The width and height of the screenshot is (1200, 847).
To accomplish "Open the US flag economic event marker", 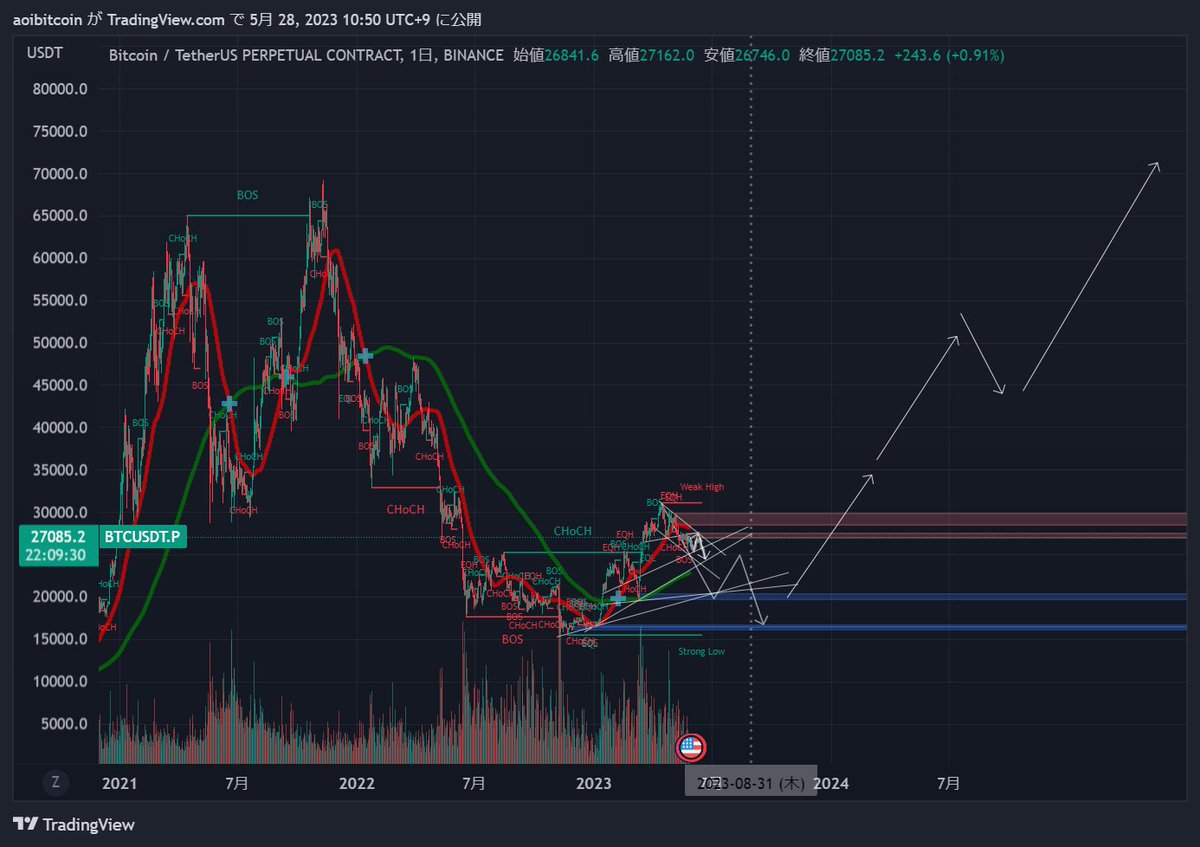I will tap(691, 746).
